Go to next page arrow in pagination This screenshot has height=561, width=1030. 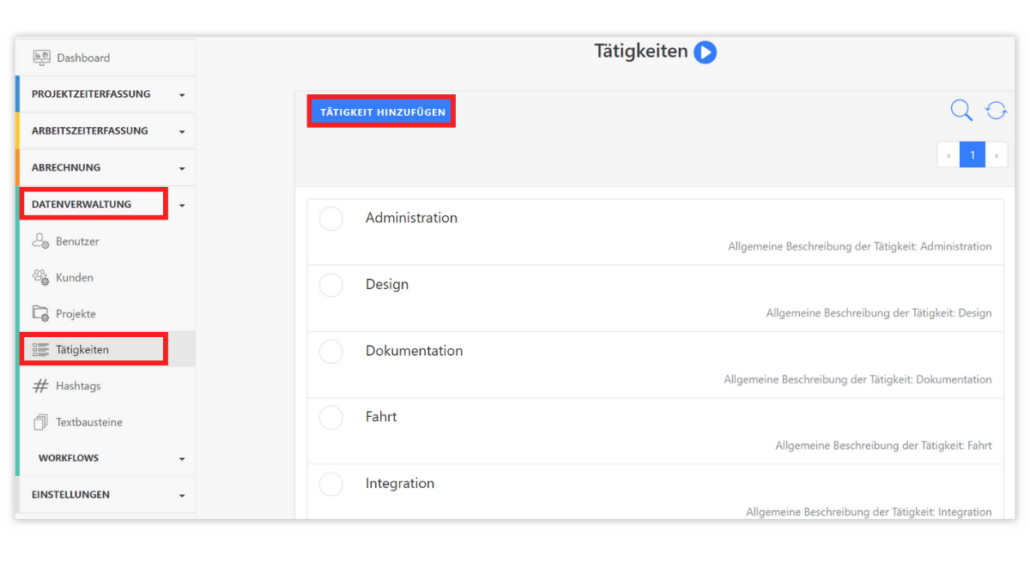[996, 155]
